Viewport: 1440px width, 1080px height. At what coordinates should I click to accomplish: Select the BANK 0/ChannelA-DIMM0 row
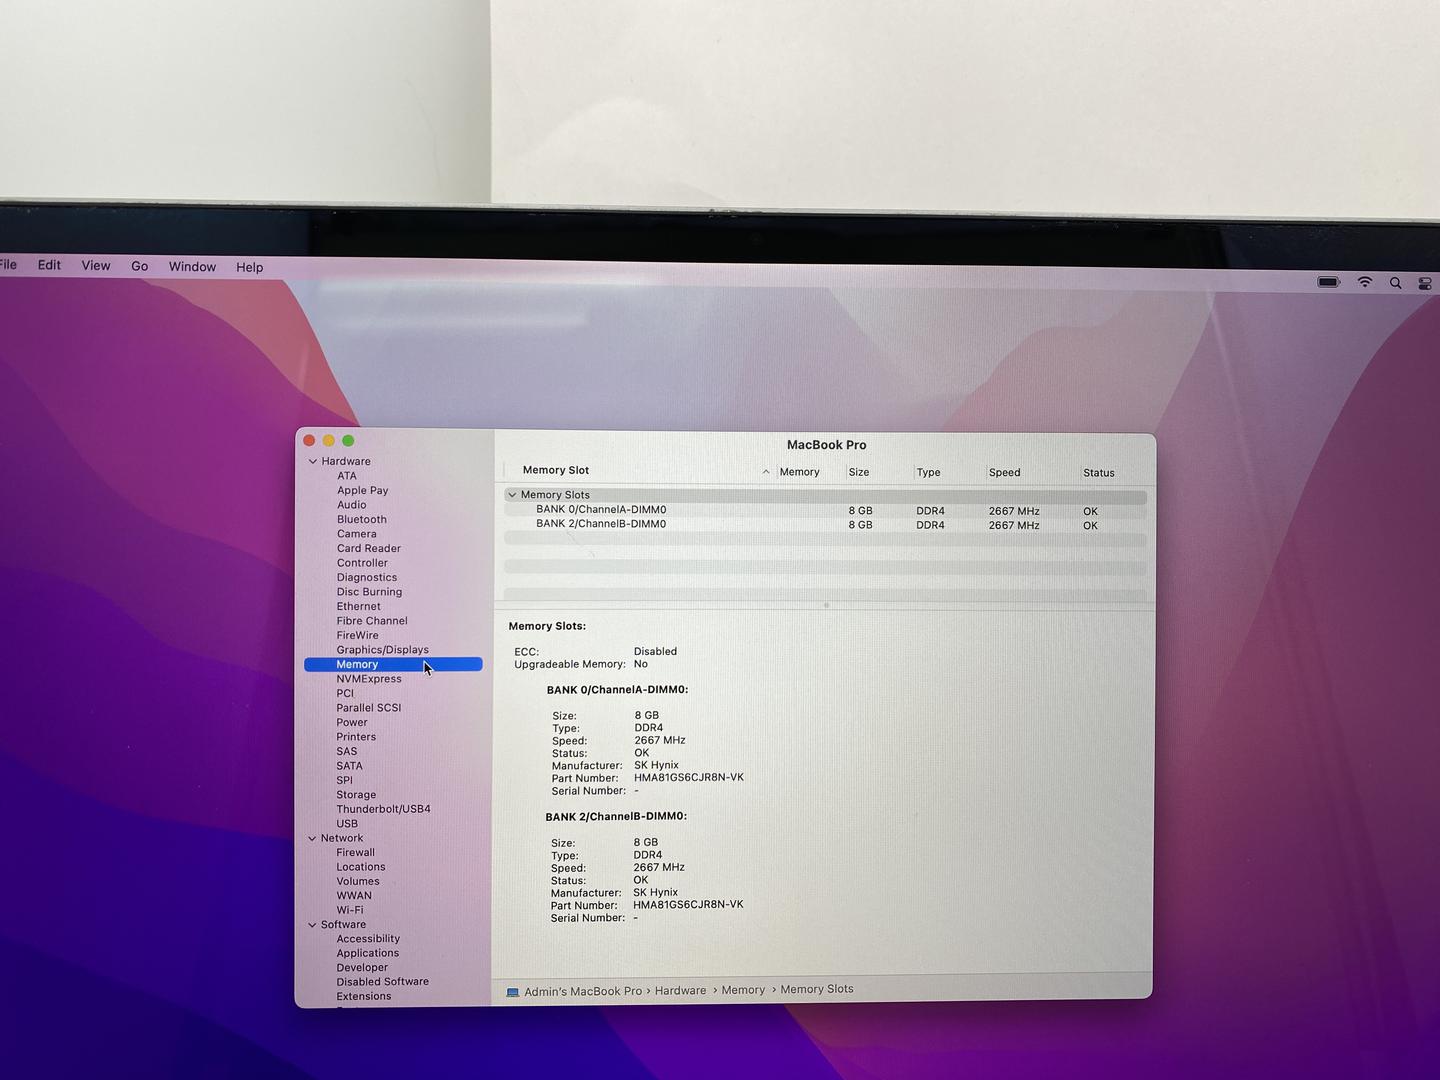click(825, 510)
